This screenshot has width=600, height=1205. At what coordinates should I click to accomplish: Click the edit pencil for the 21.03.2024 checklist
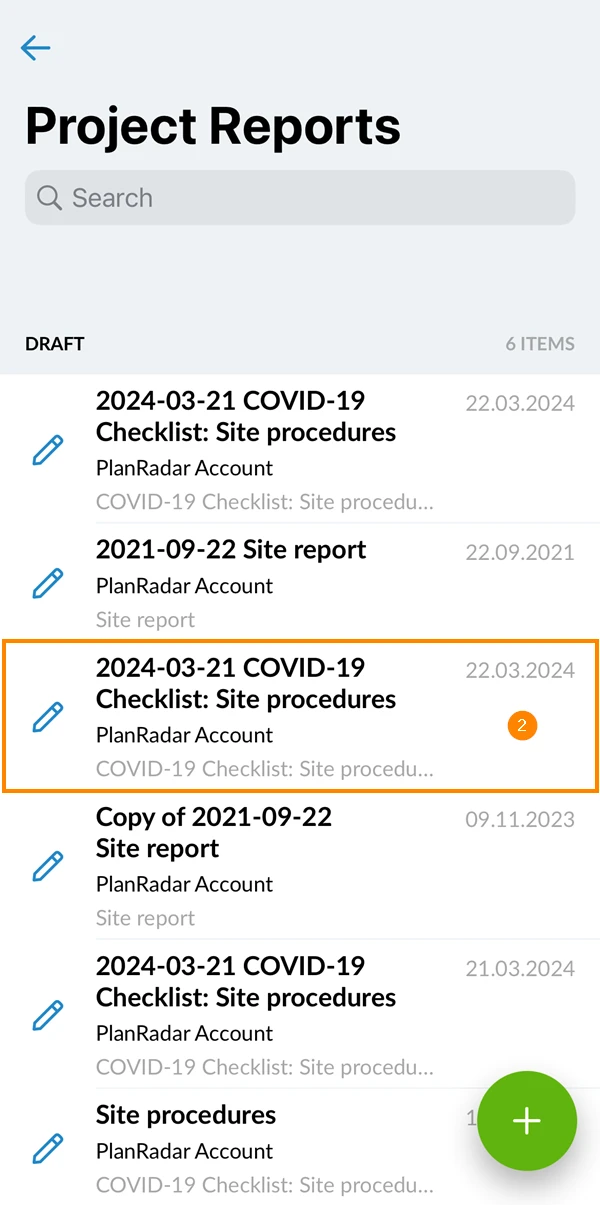[48, 1015]
